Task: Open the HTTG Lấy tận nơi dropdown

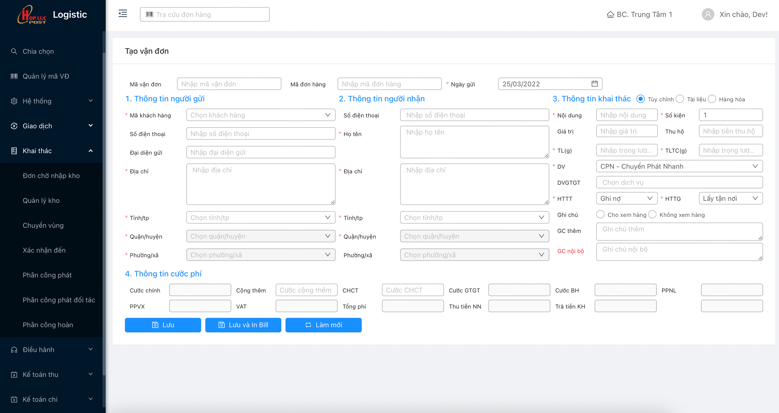Action: coord(730,199)
